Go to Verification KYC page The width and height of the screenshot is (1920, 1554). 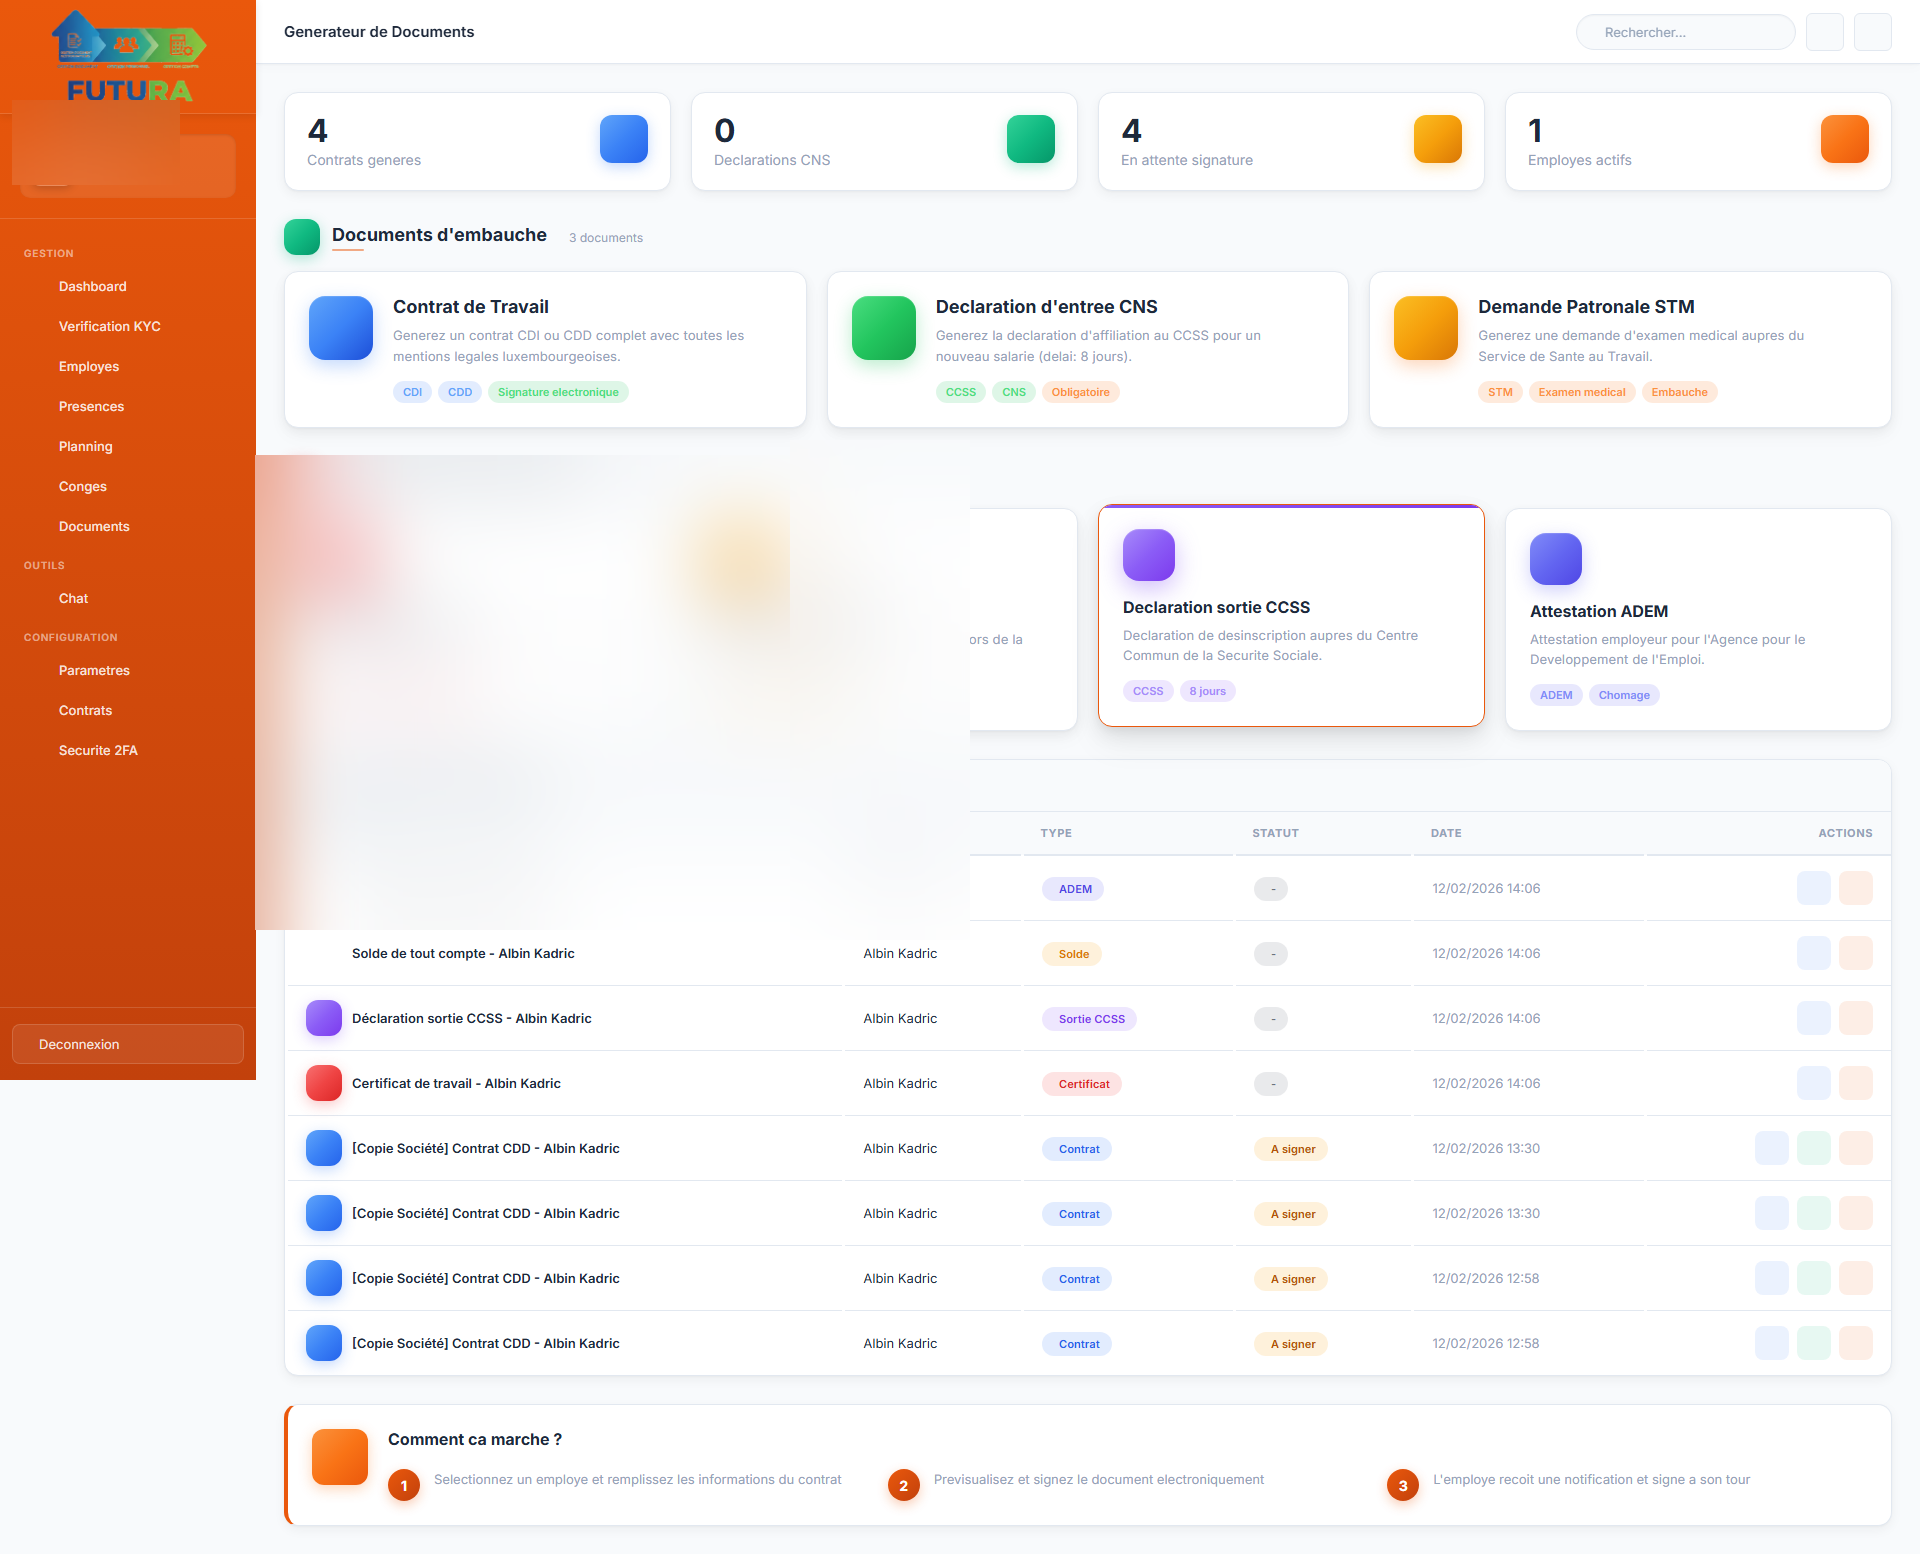(x=109, y=326)
